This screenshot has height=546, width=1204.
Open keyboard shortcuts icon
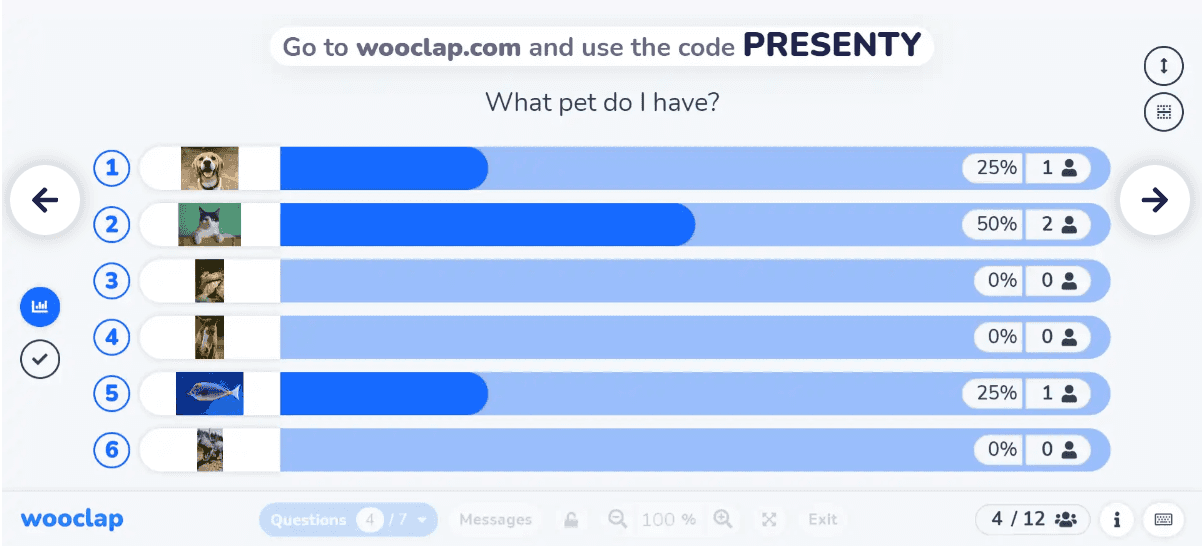point(1163,519)
